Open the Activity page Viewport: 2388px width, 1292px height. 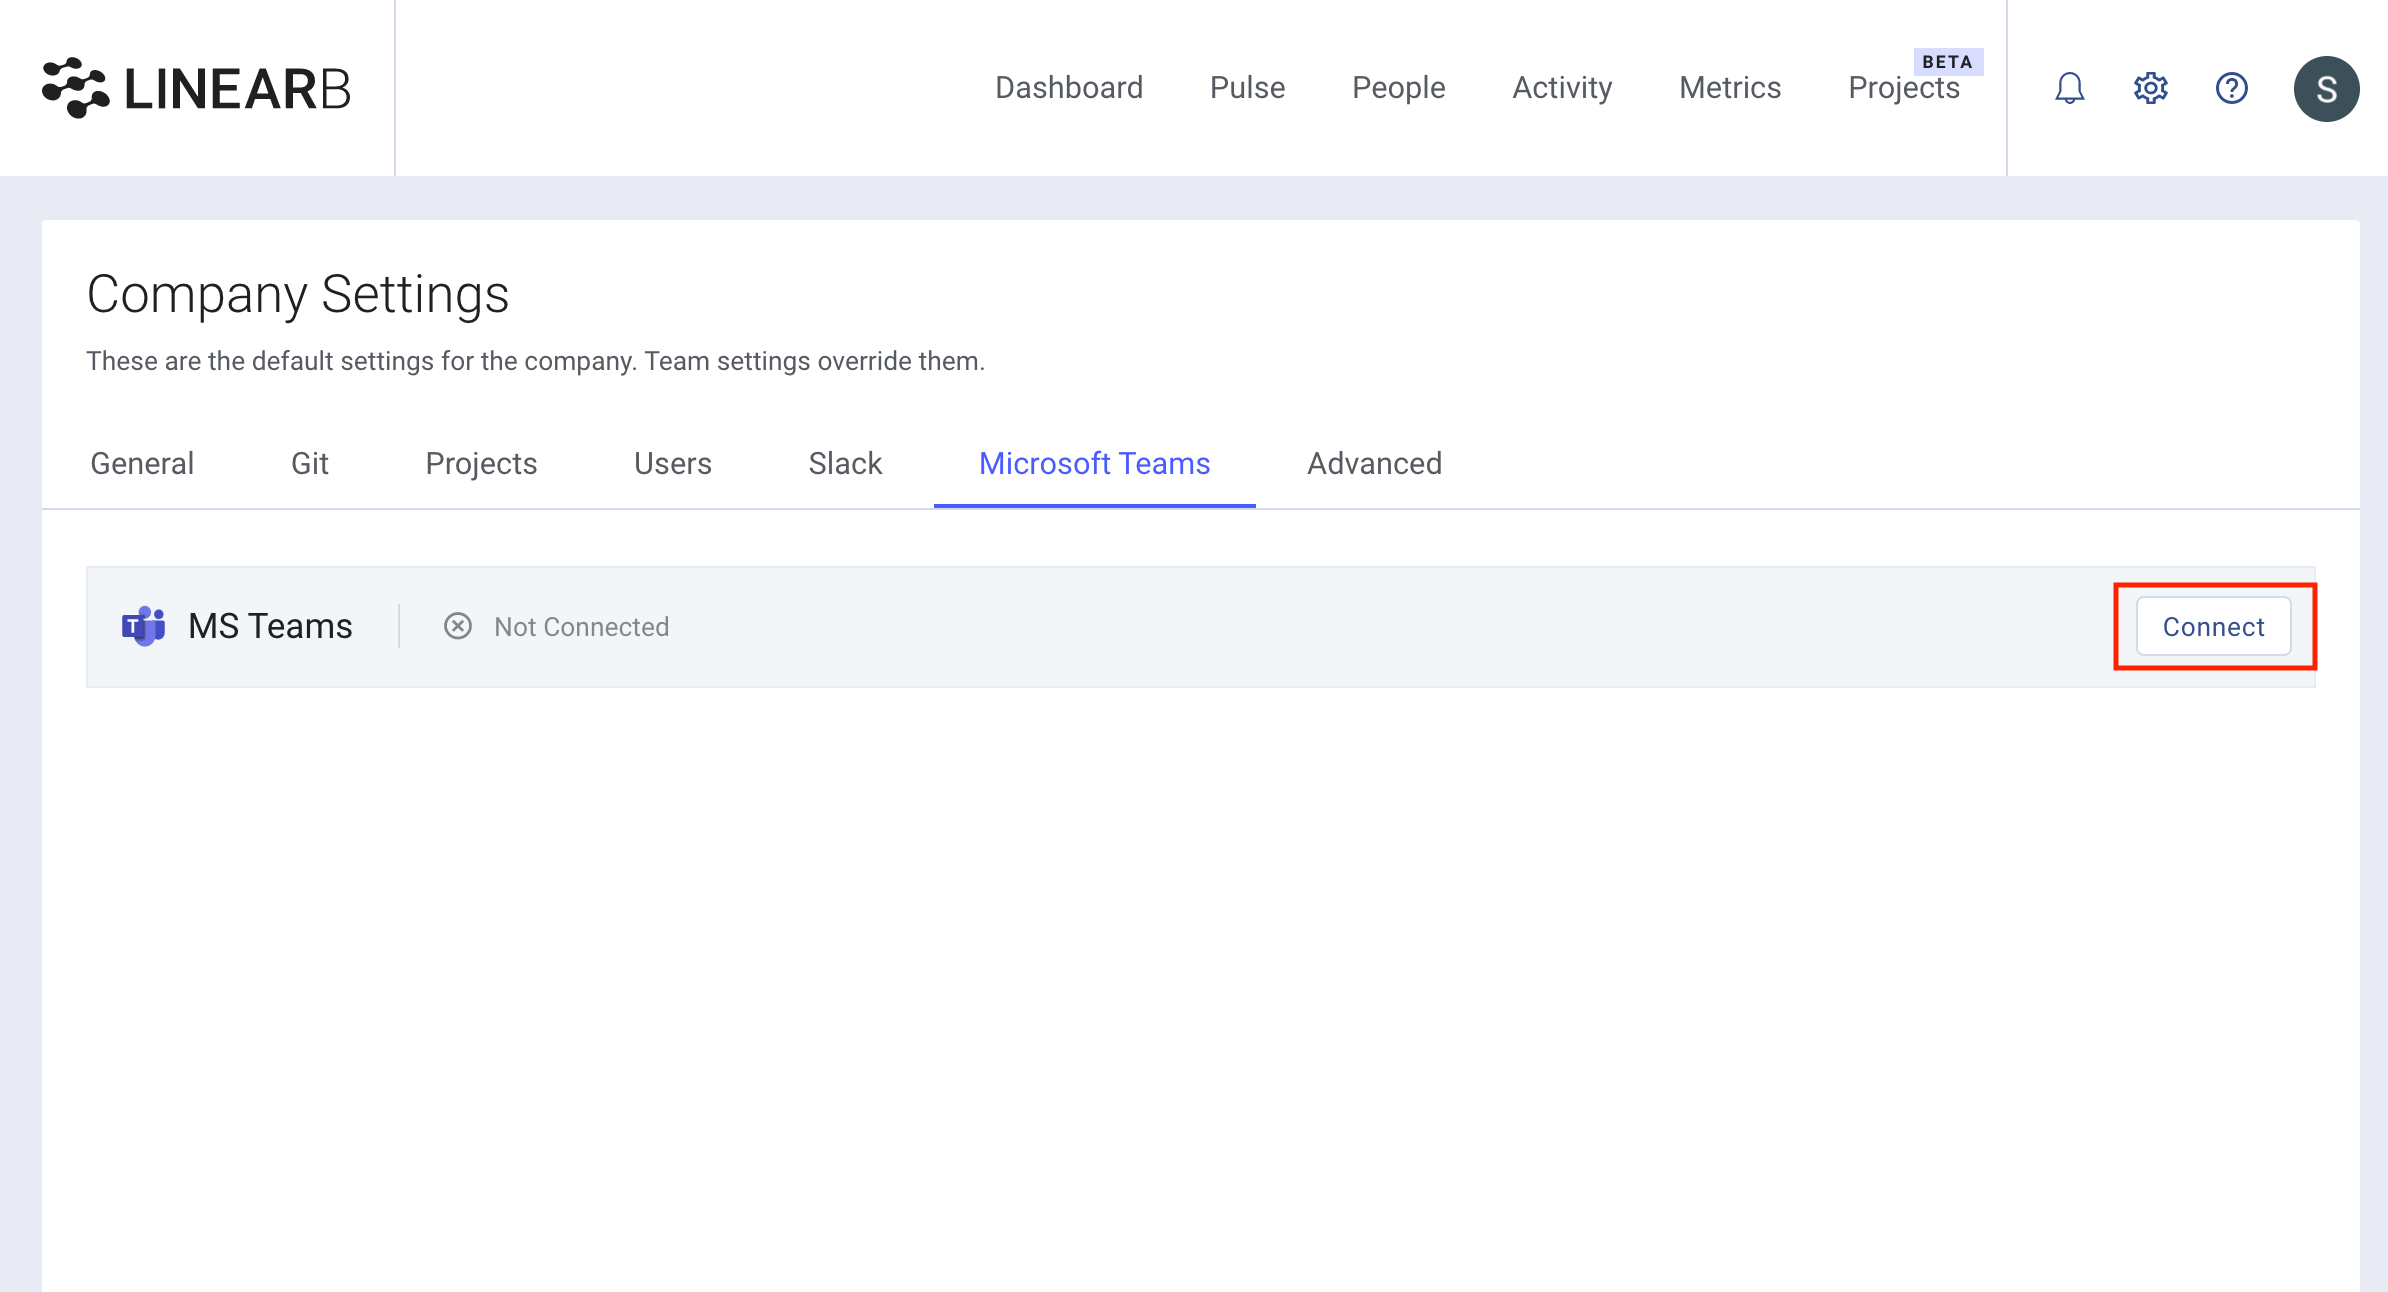click(1562, 88)
